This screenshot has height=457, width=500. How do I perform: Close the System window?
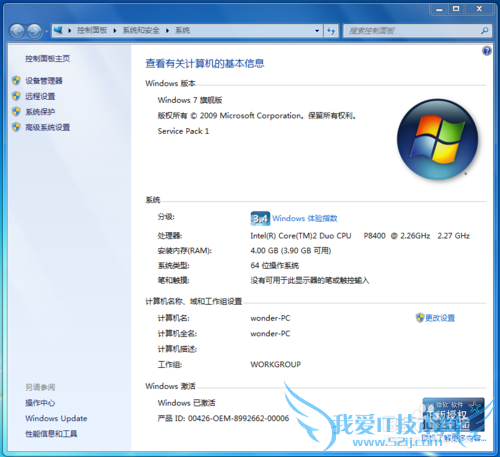479,9
